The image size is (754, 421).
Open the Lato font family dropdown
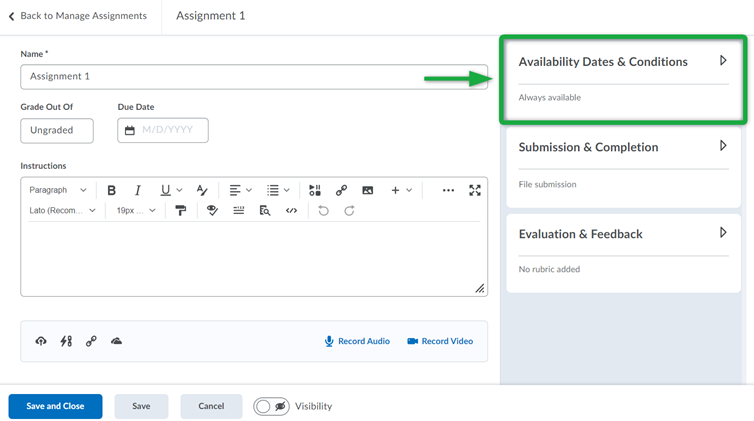point(63,211)
